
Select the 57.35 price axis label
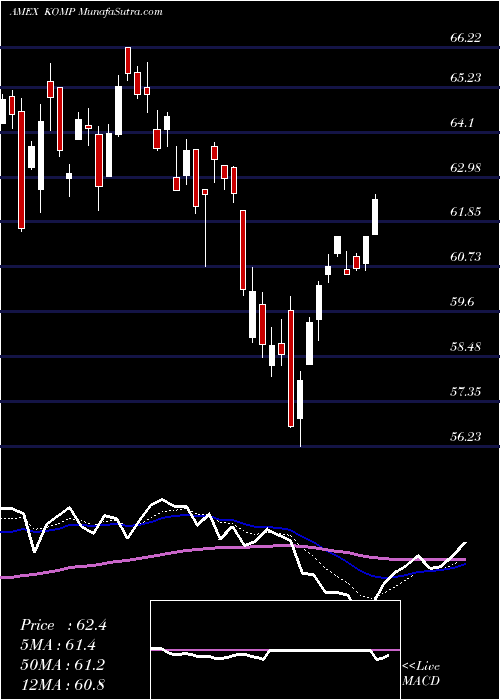click(466, 392)
